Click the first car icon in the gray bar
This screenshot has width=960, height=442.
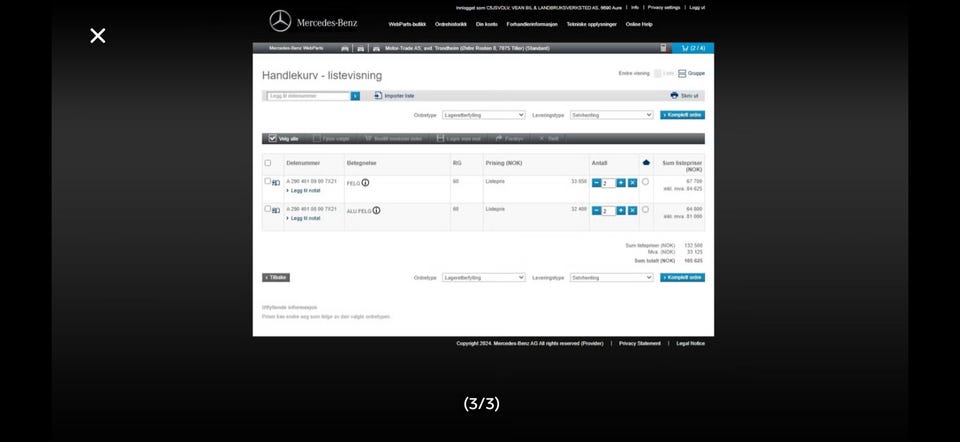click(345, 48)
